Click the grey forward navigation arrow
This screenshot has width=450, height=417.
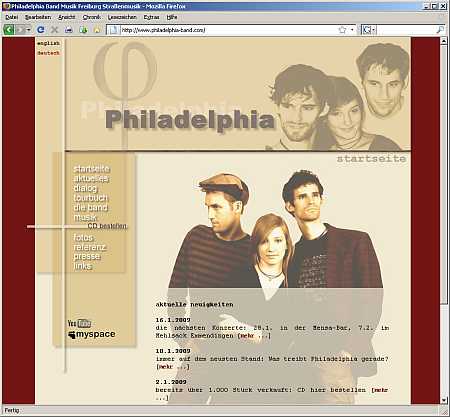click(x=20, y=30)
